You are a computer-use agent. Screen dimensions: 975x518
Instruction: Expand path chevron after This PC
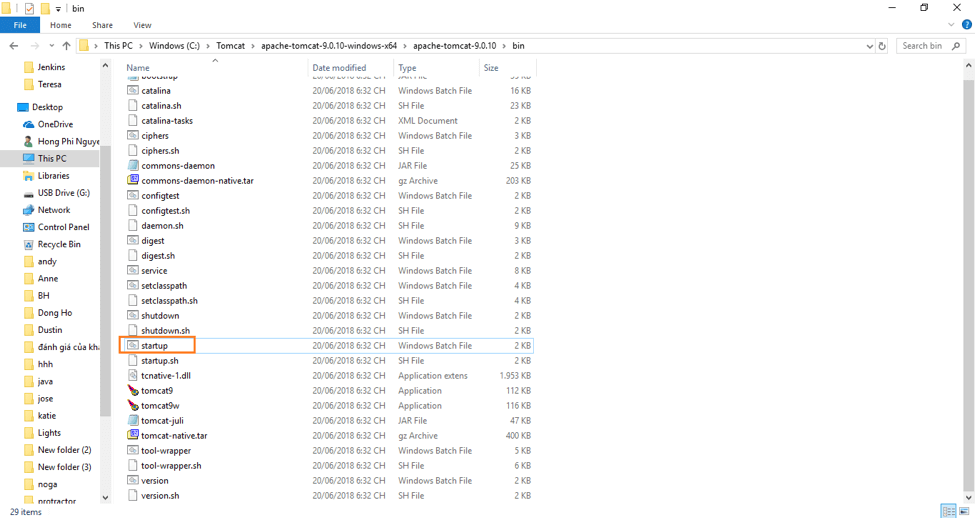[x=141, y=46]
